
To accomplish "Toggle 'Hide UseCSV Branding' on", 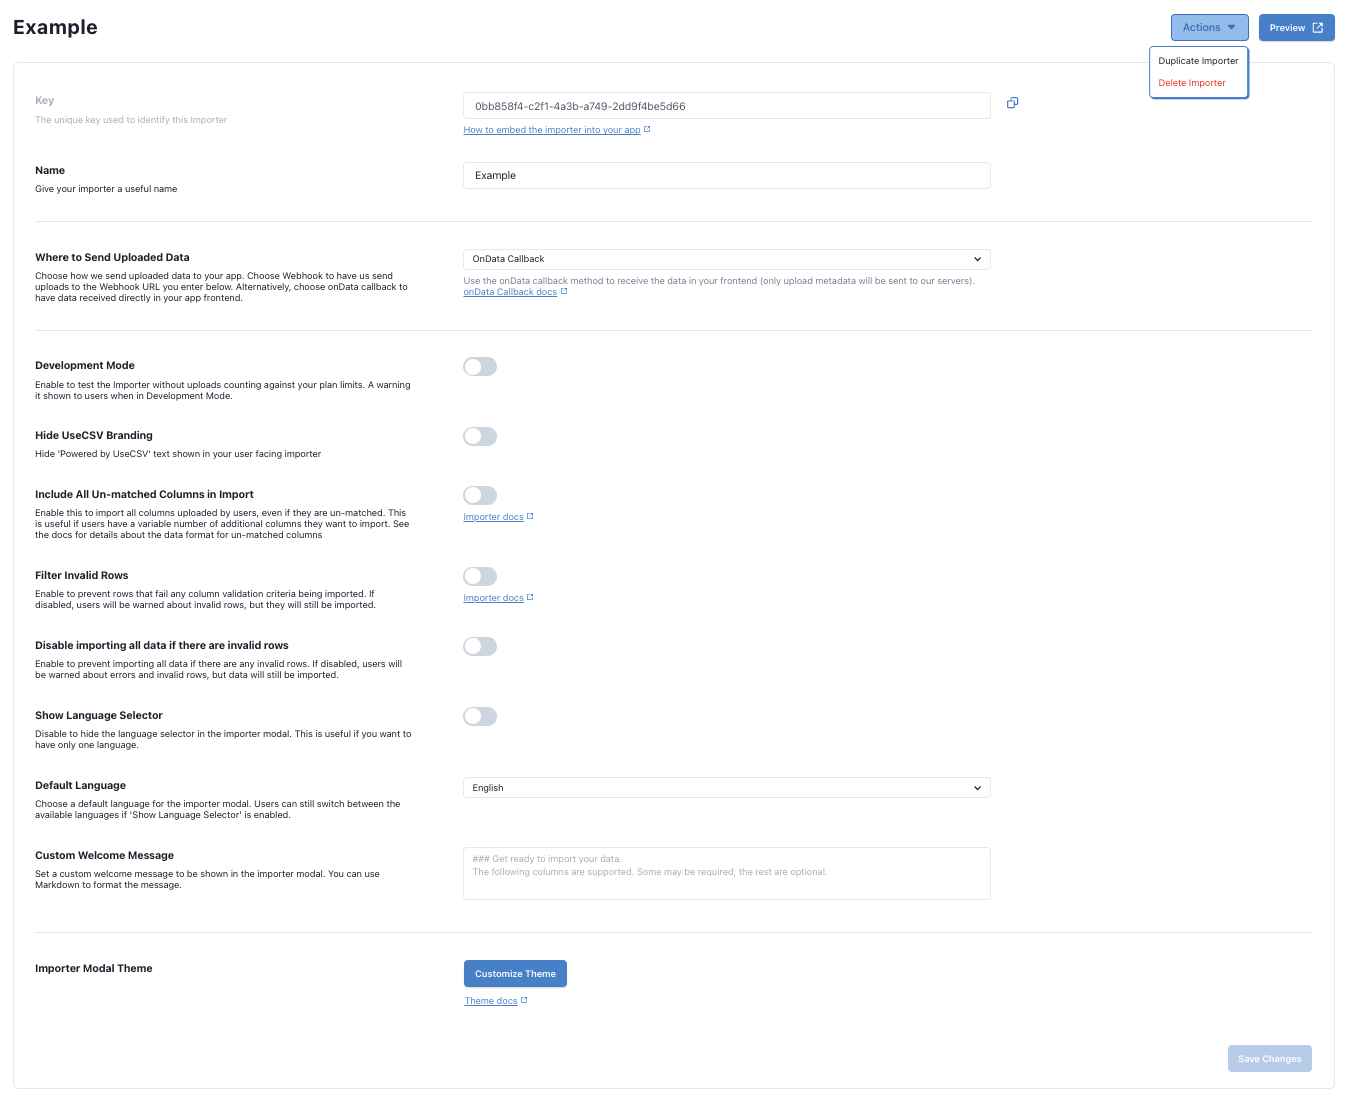I will point(479,436).
